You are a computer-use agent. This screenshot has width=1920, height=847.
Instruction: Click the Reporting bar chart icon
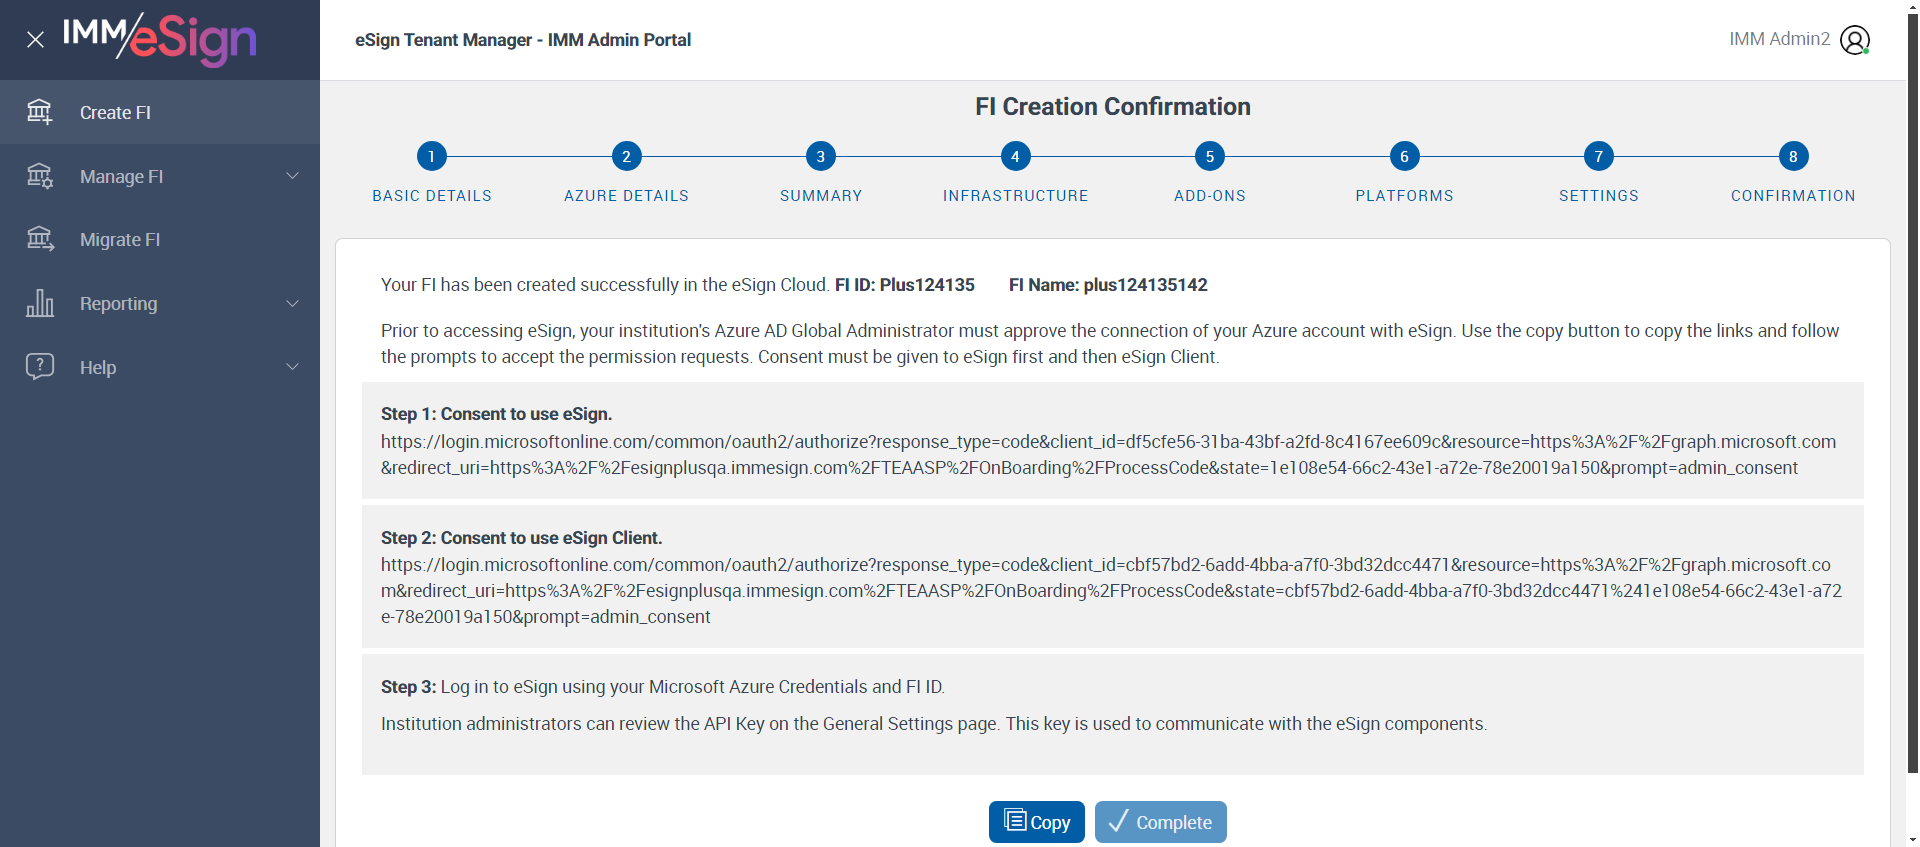(x=40, y=303)
